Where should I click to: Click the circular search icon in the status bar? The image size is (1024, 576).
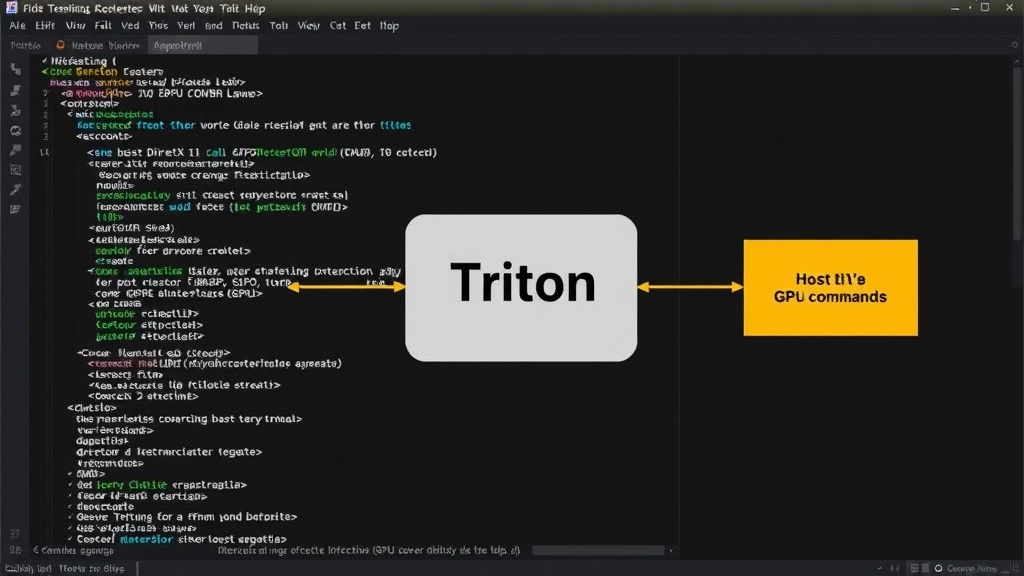[938, 568]
